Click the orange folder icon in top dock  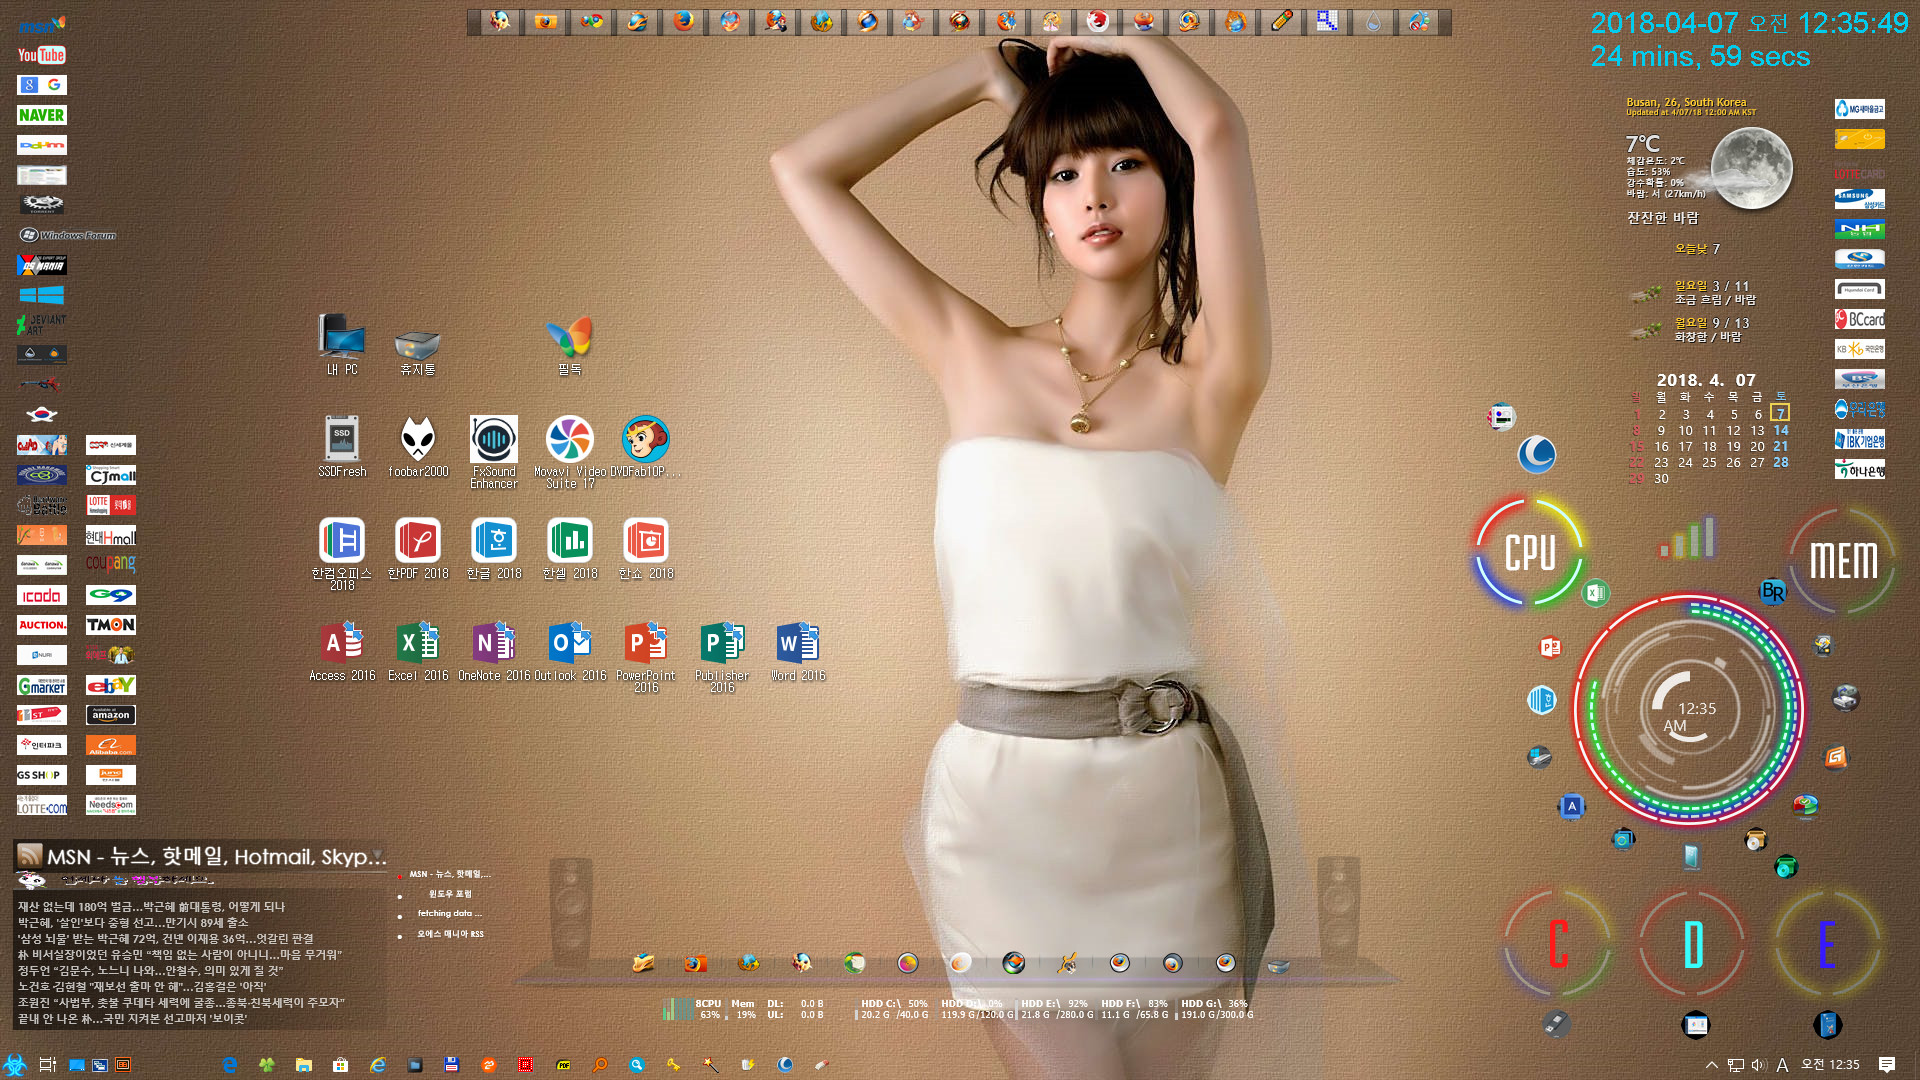(x=546, y=21)
